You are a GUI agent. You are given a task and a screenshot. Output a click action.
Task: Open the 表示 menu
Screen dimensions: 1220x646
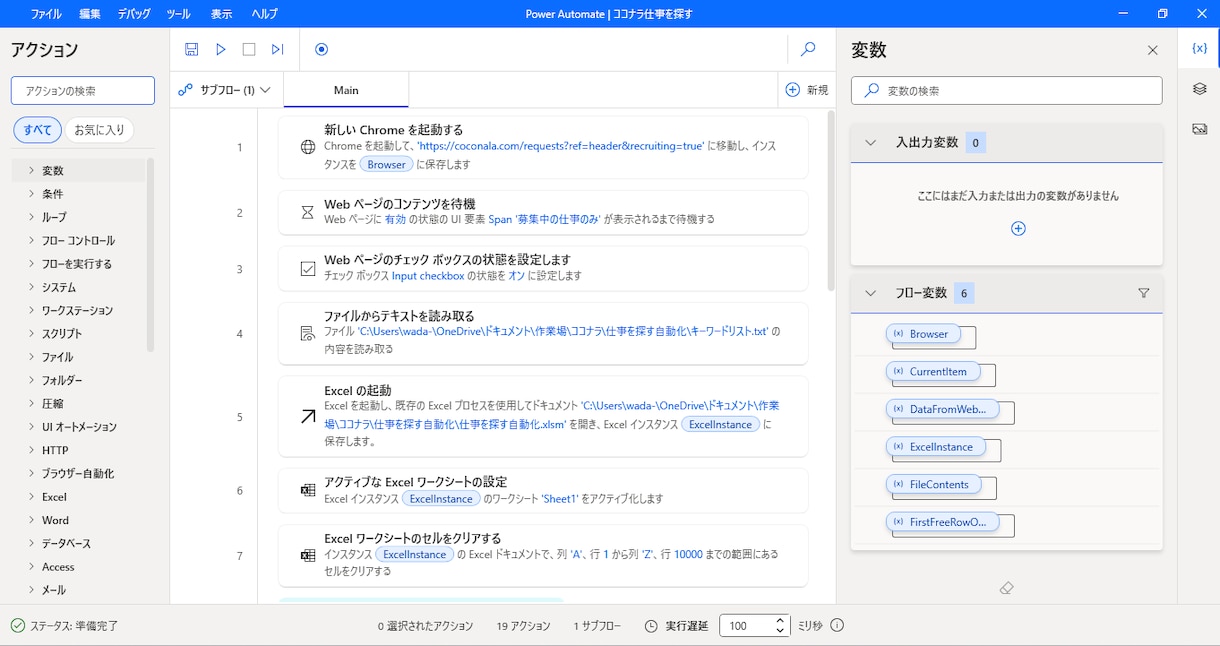click(222, 14)
